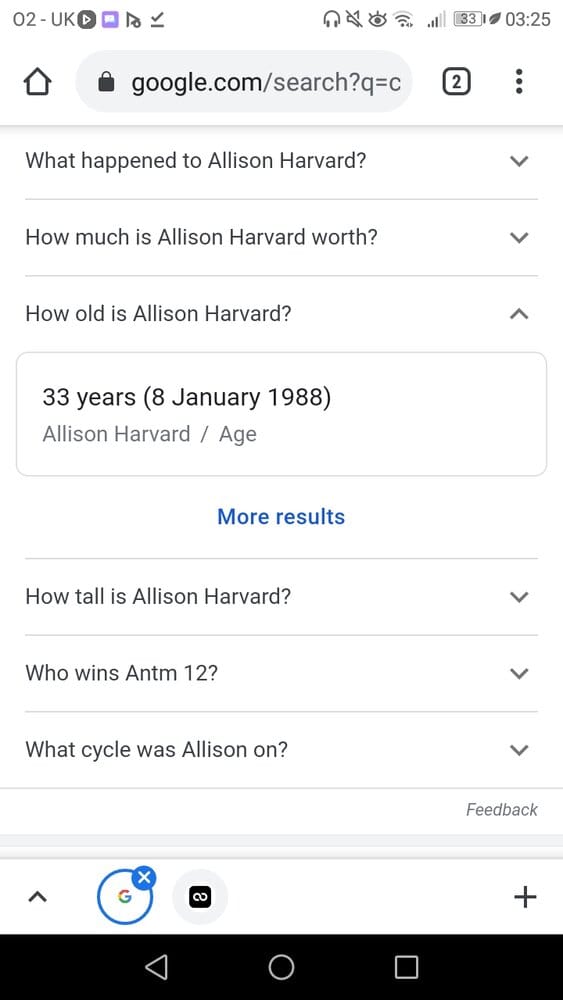This screenshot has height=1000, width=563.
Task: Expand "How much is Allison Harvard worth?"
Action: pos(281,237)
